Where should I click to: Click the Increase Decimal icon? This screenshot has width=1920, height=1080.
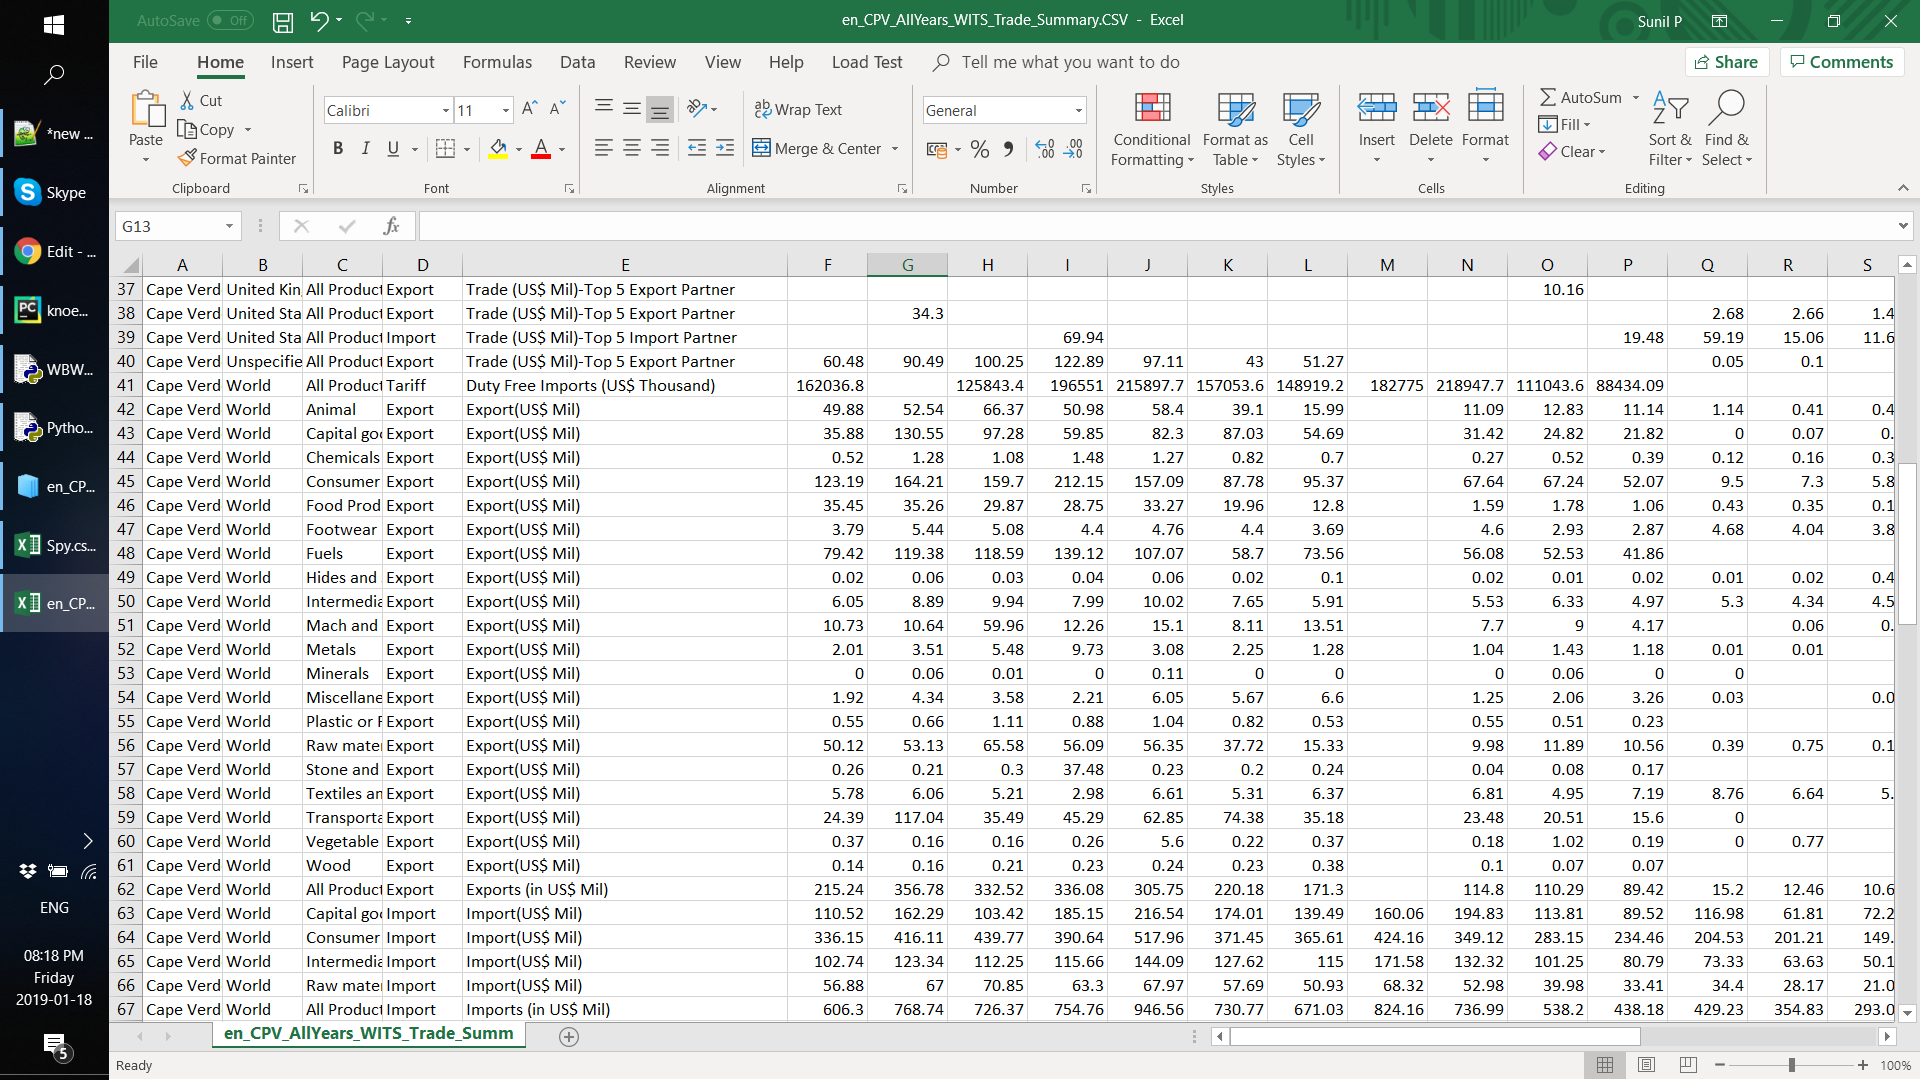click(x=1045, y=149)
